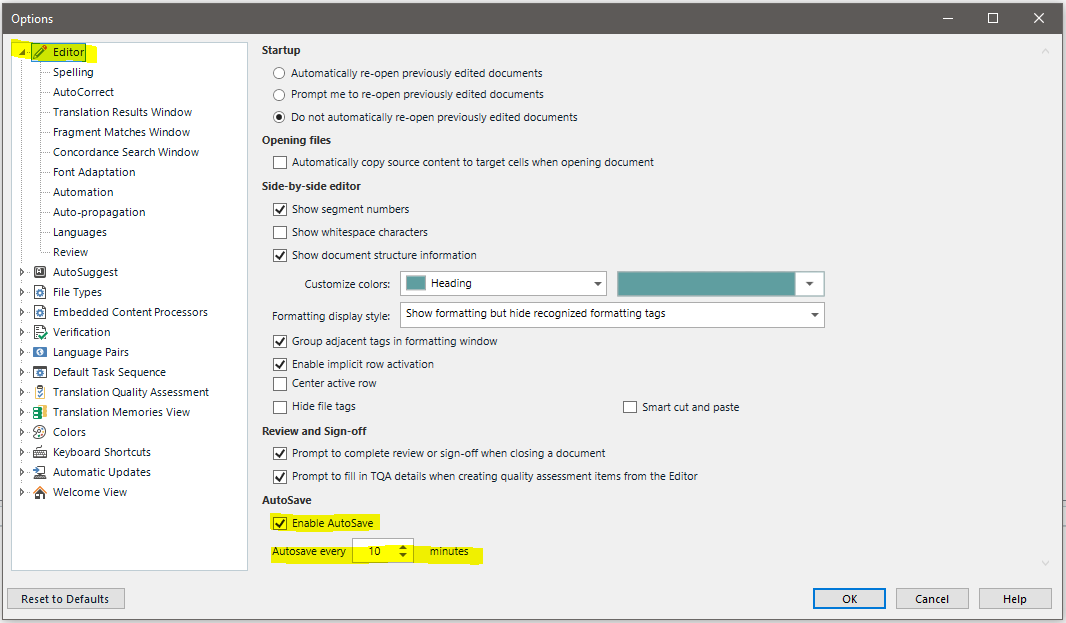Open Verification settings via its checkmark document icon
This screenshot has width=1066, height=623.
click(40, 332)
